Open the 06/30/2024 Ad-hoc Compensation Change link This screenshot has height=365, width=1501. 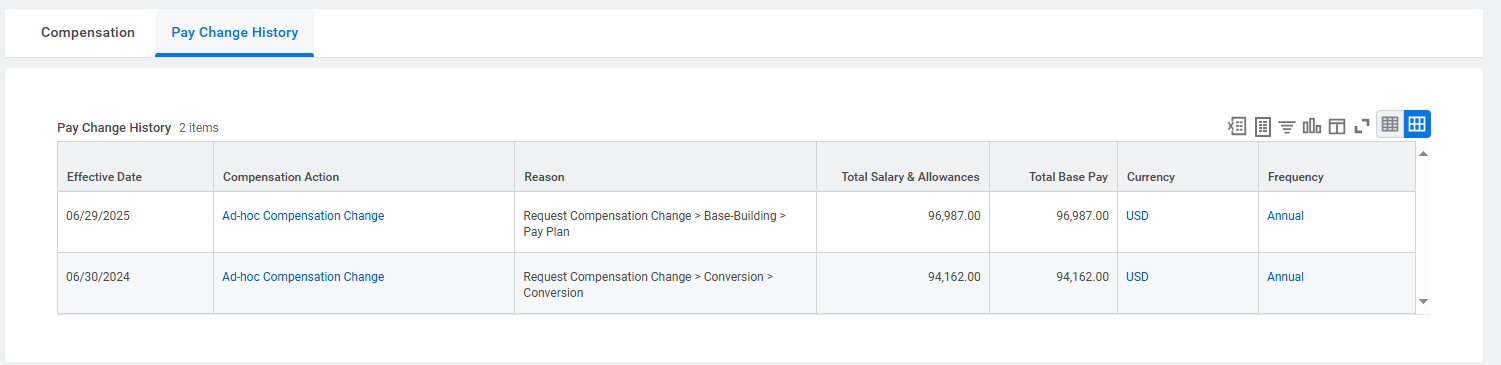pos(303,277)
